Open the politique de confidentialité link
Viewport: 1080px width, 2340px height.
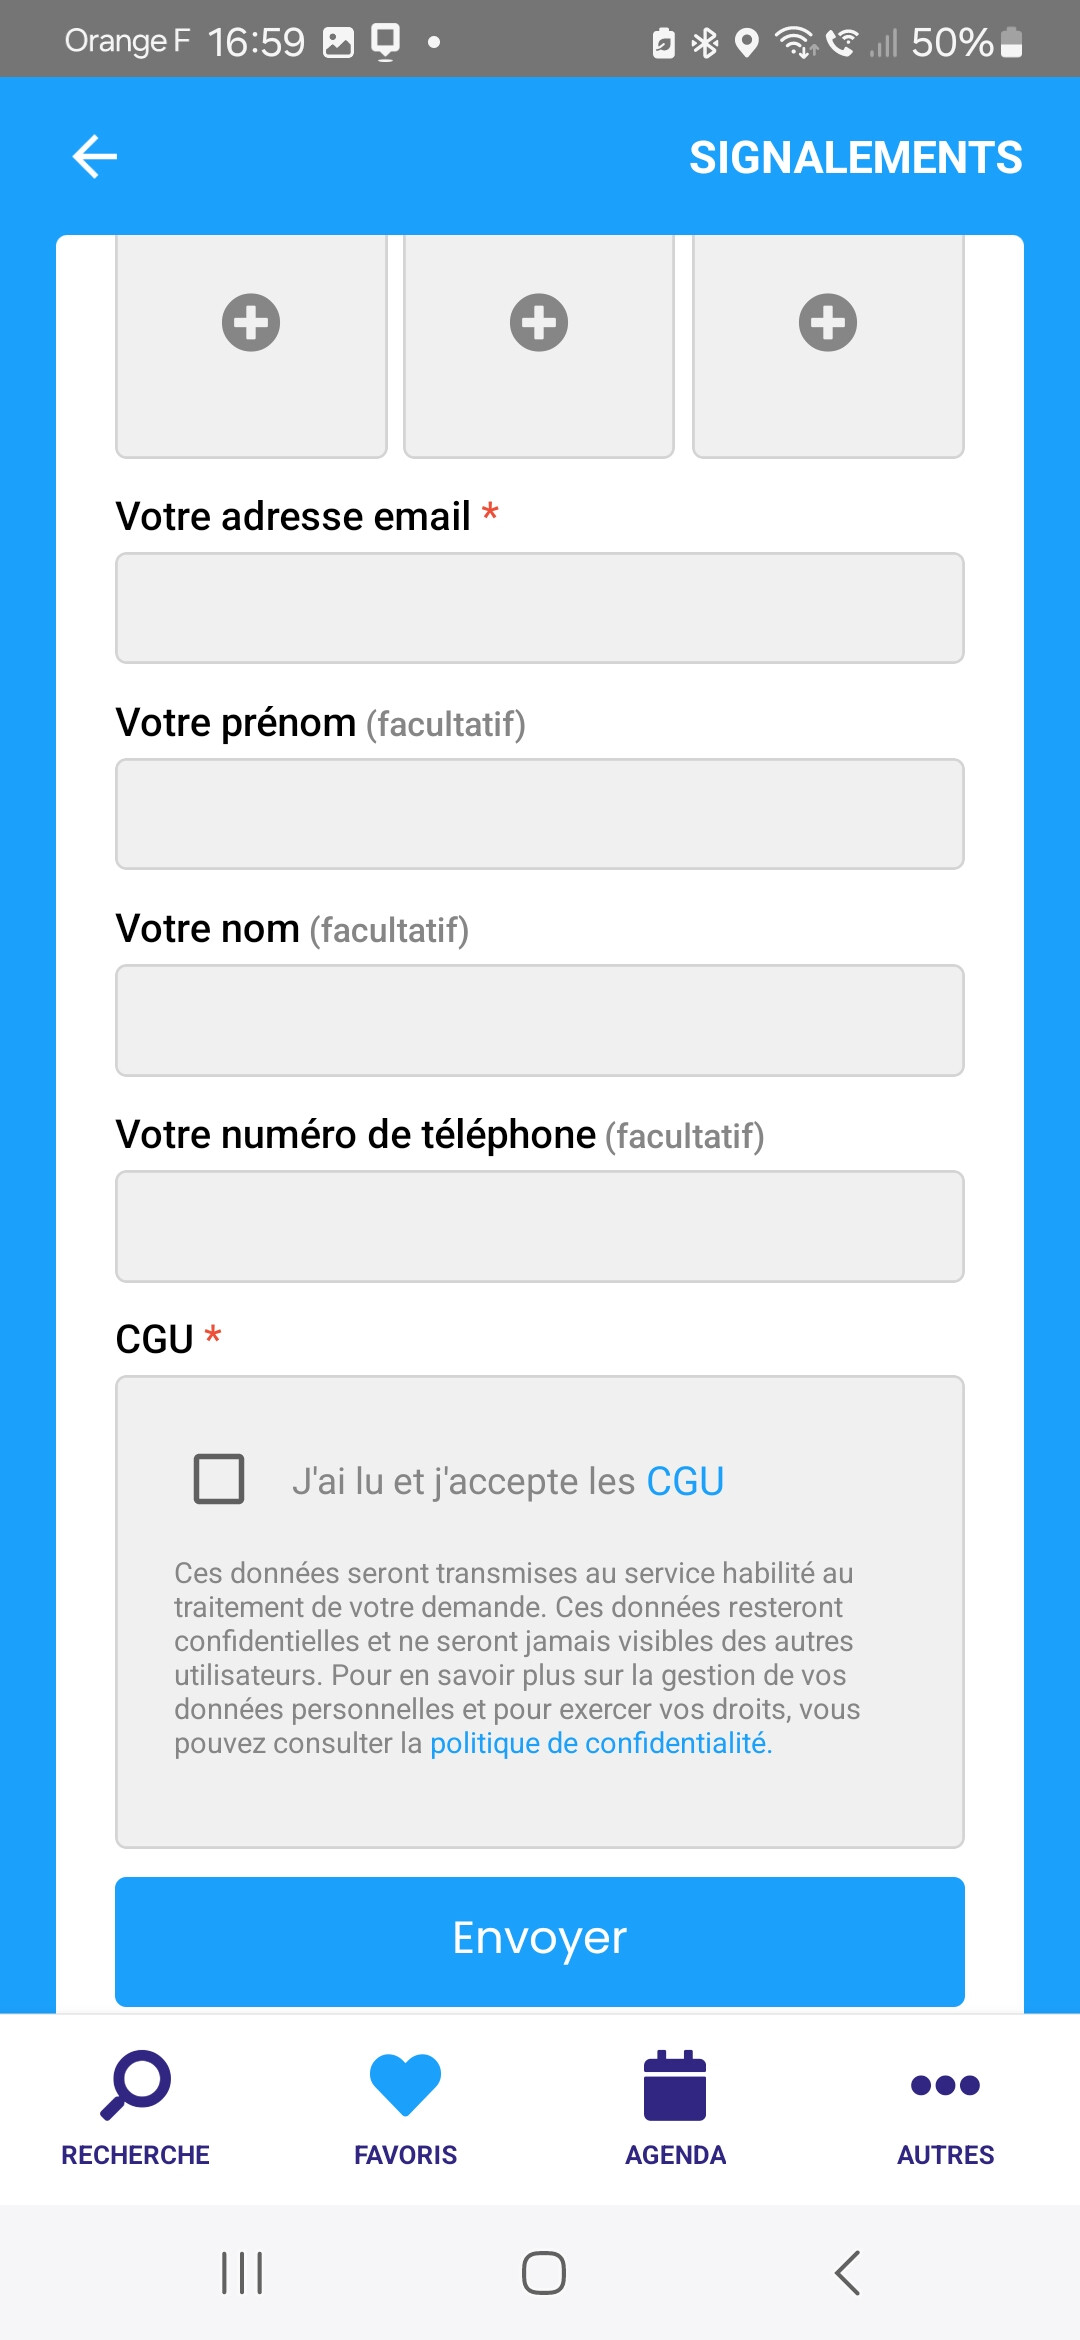point(600,1743)
